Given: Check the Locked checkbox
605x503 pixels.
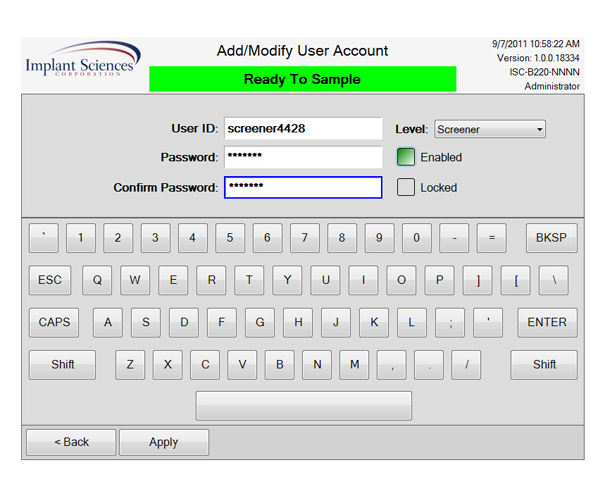Looking at the screenshot, I should point(406,187).
